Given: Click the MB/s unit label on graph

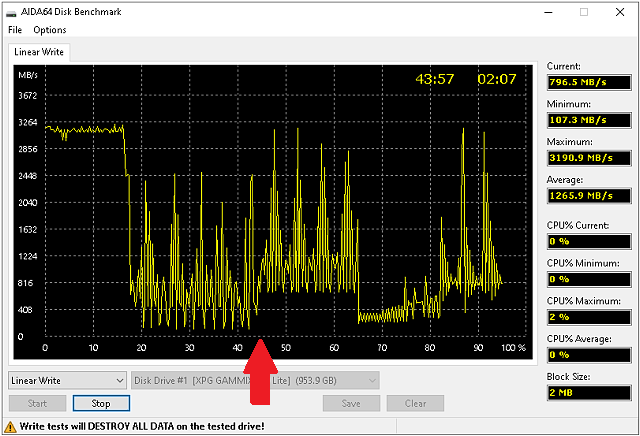Looking at the screenshot, I should coord(28,75).
